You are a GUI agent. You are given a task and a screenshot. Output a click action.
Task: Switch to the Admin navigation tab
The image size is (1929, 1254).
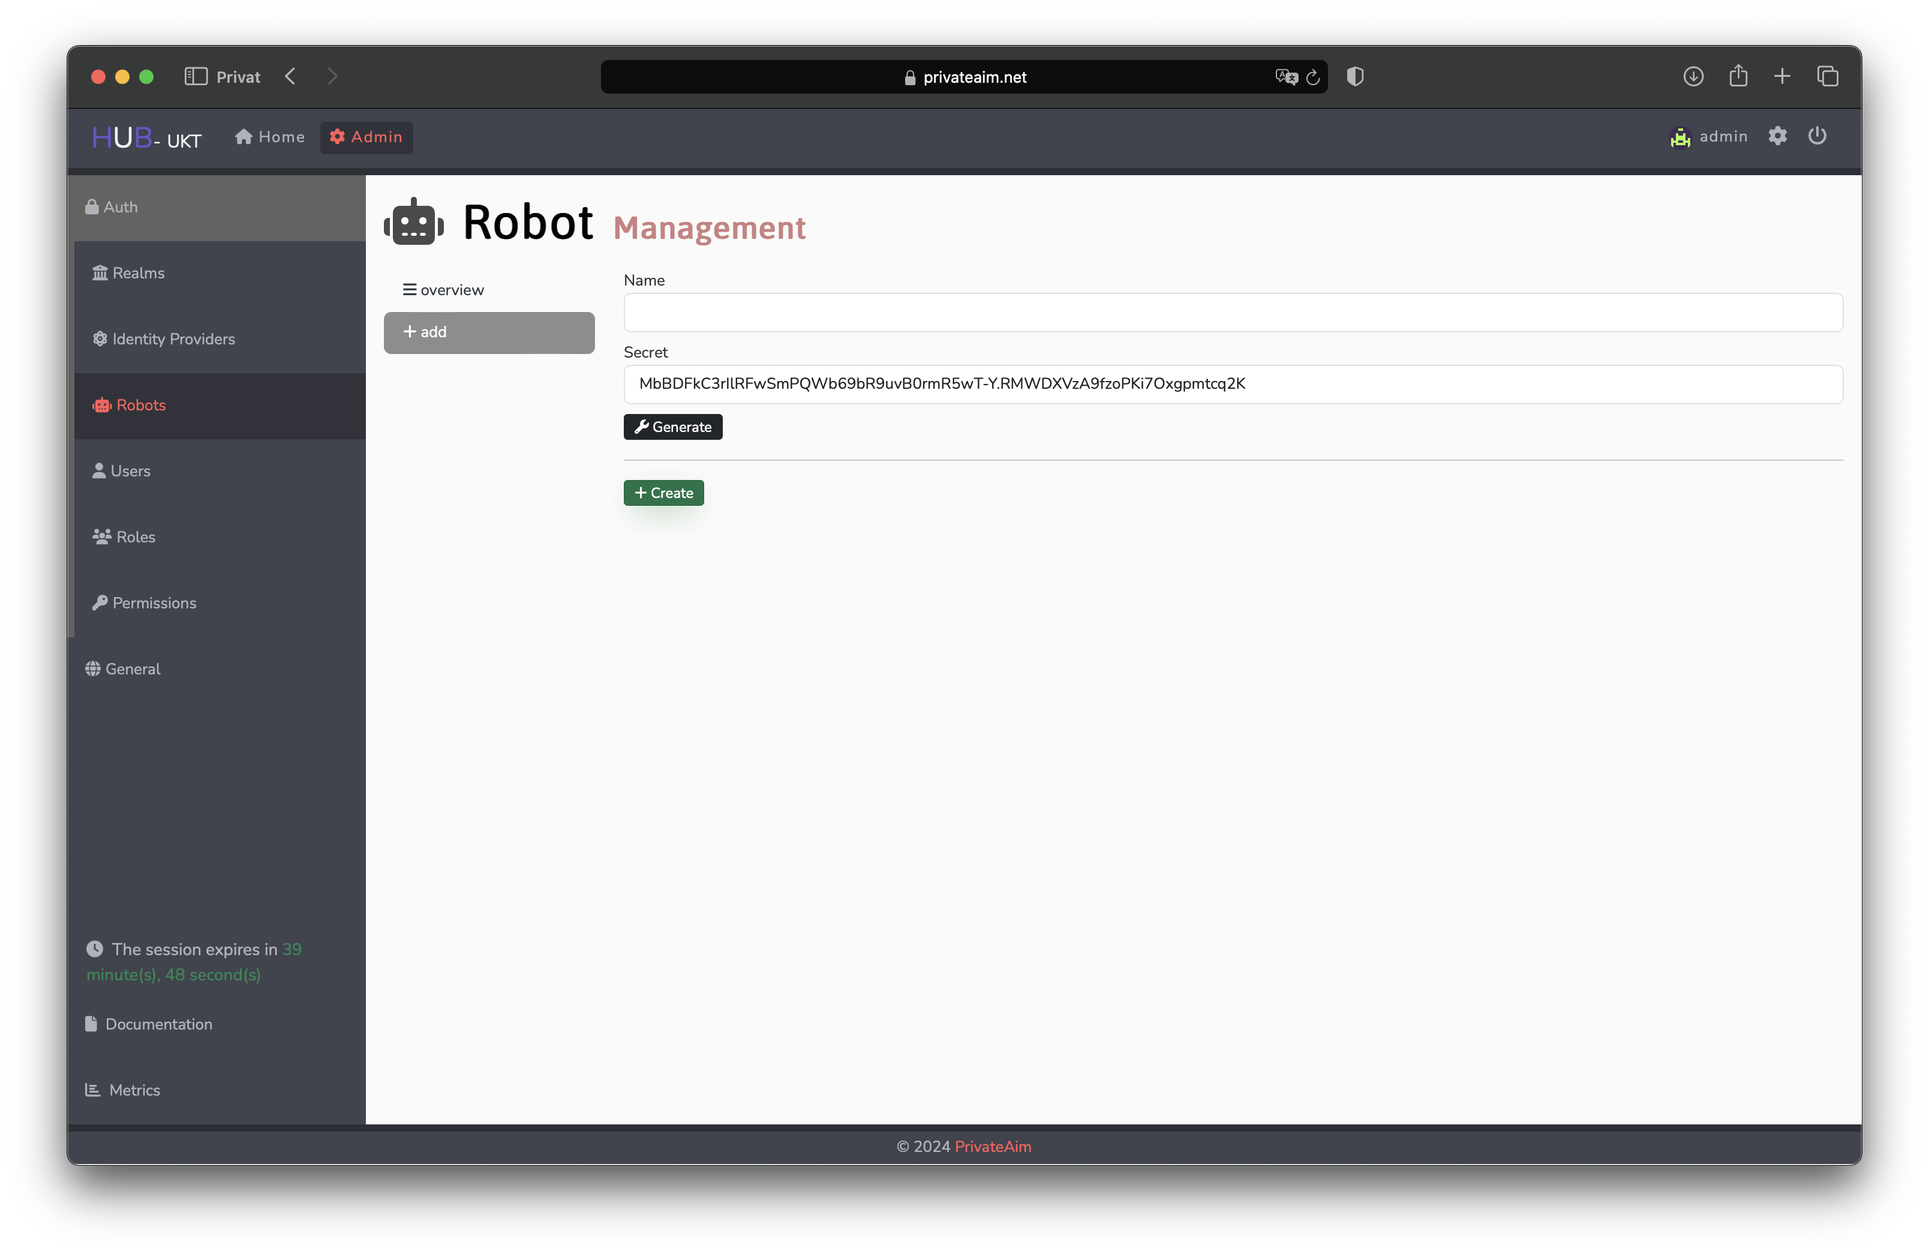366,137
